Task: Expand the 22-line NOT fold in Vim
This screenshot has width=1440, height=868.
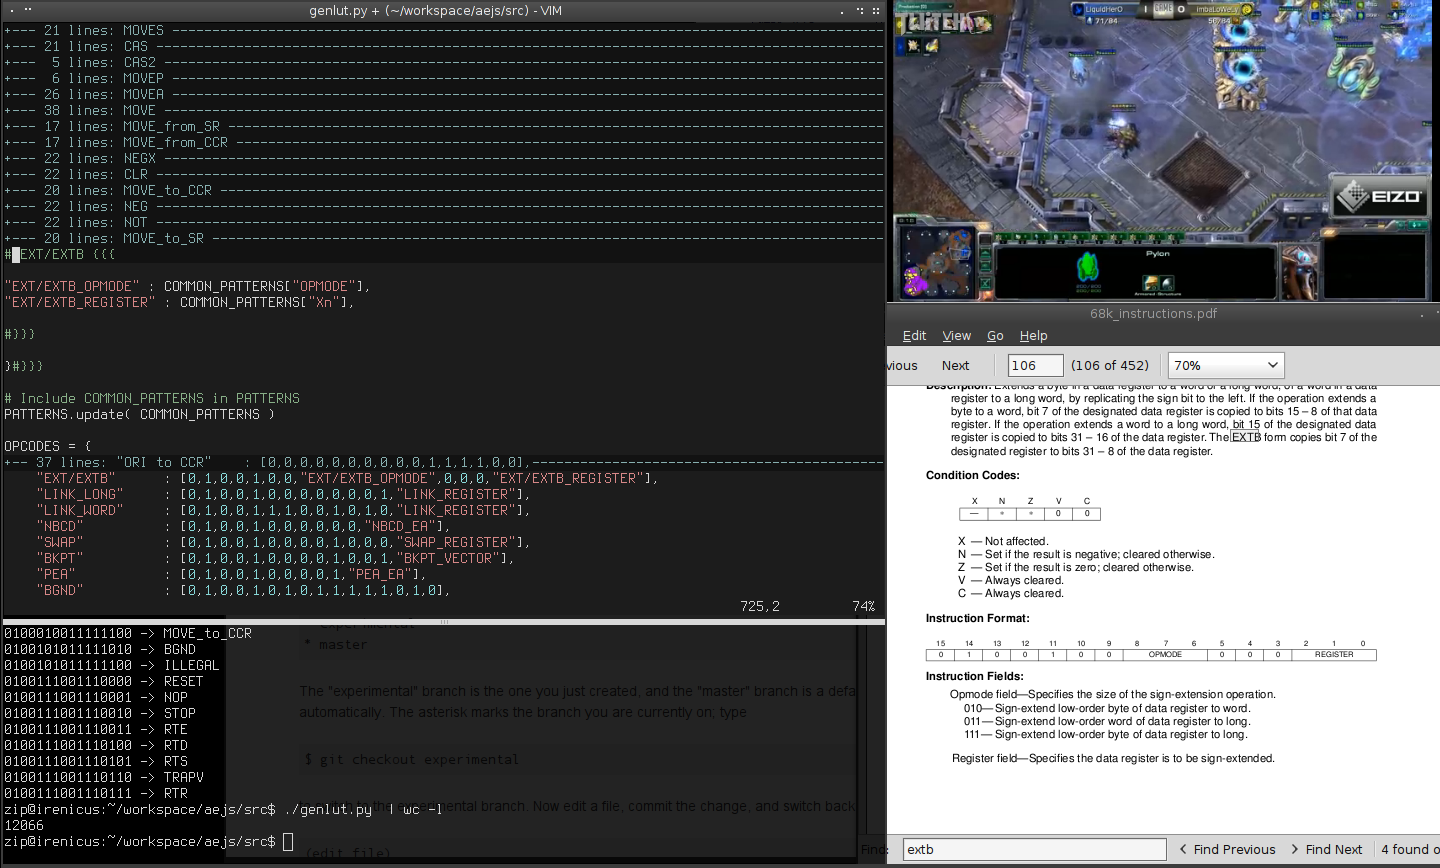Action: click(443, 222)
